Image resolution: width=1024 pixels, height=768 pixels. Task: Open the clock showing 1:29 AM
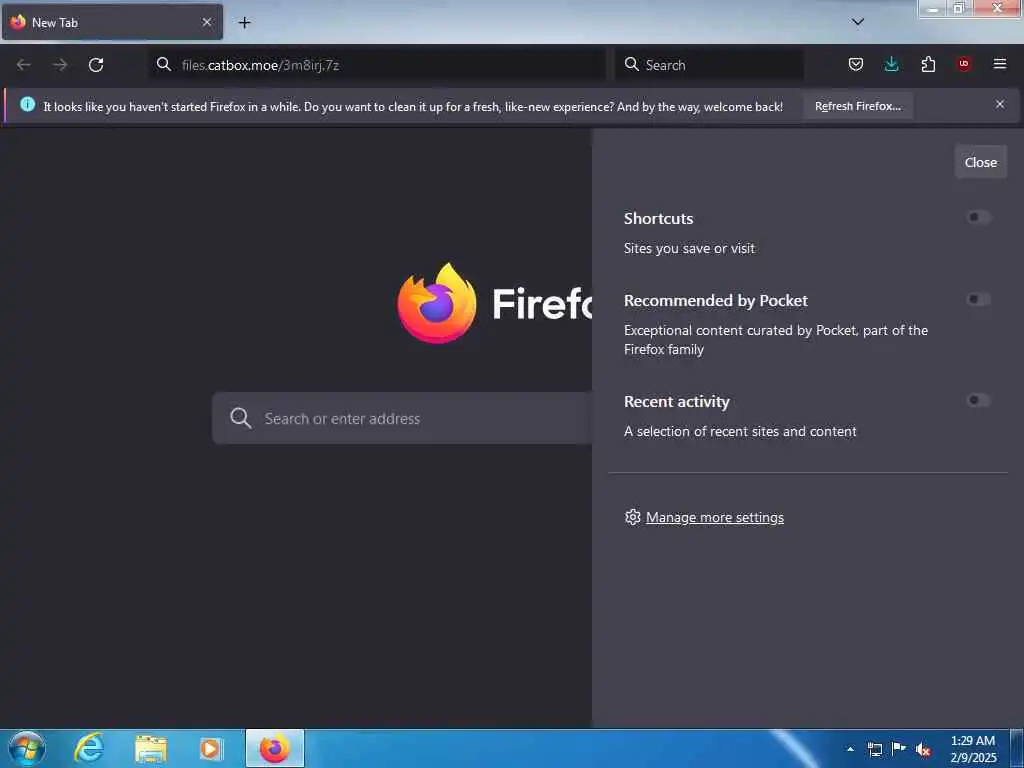point(973,748)
